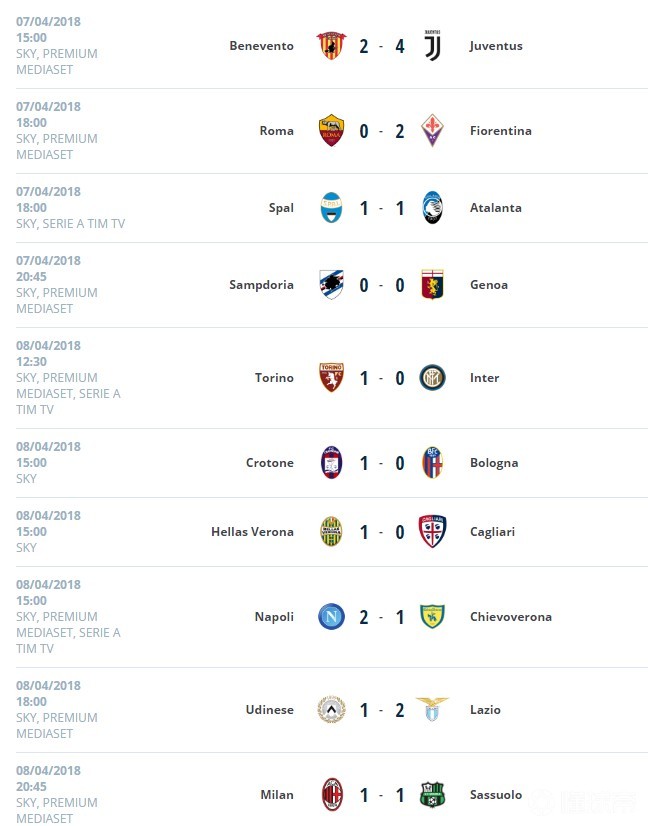Open the Cagliari team link
Image resolution: width=648 pixels, height=826 pixels.
point(492,532)
